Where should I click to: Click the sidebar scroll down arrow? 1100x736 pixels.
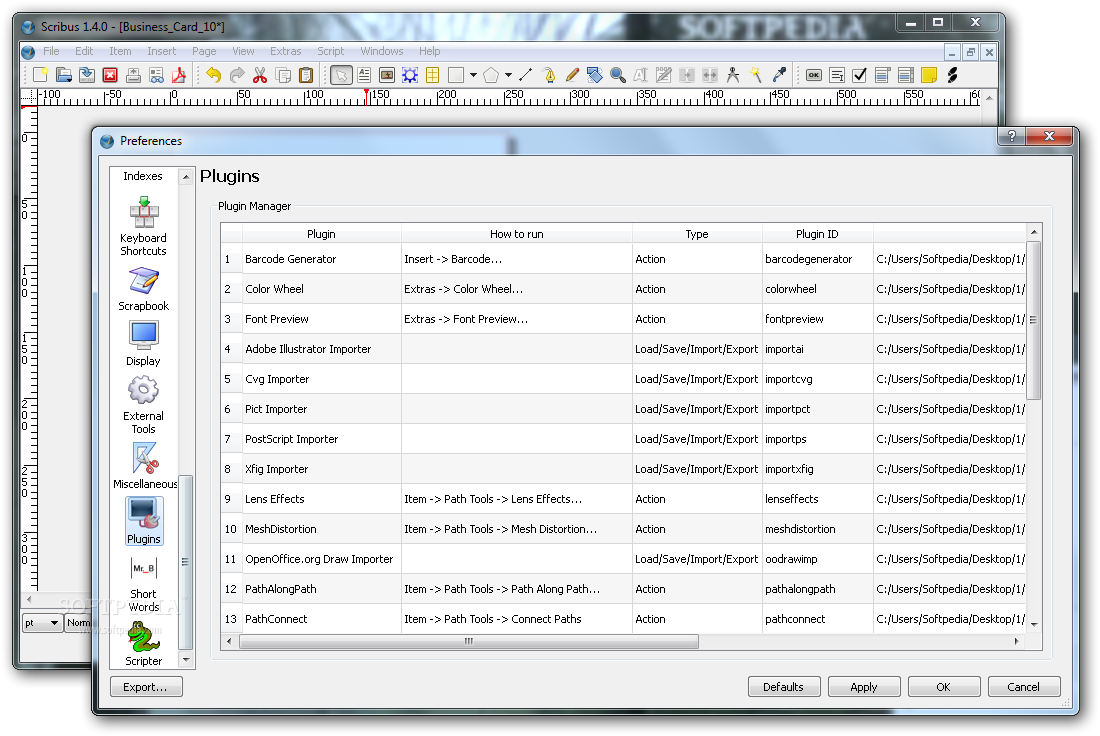click(x=186, y=660)
